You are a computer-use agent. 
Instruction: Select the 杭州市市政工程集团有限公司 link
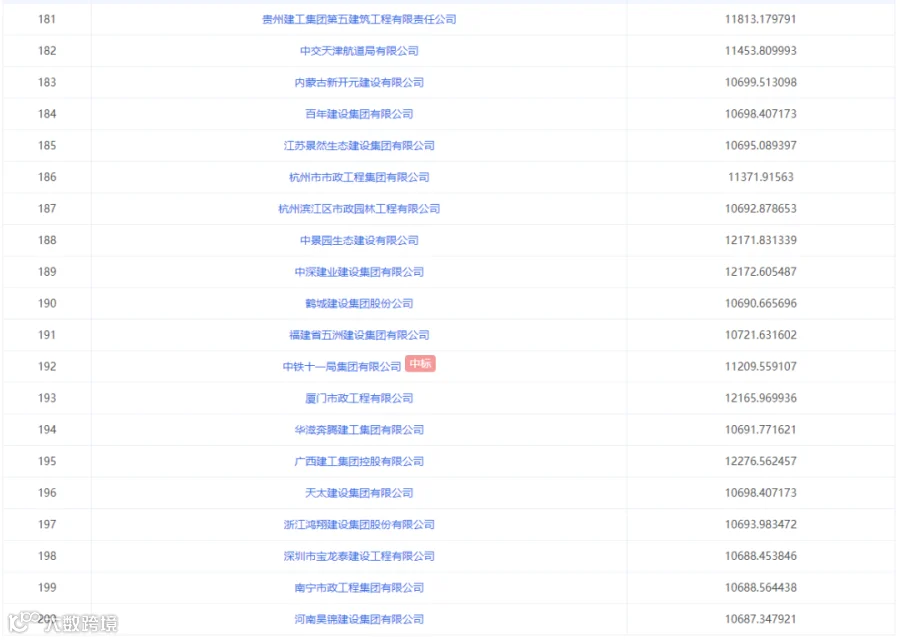359,177
